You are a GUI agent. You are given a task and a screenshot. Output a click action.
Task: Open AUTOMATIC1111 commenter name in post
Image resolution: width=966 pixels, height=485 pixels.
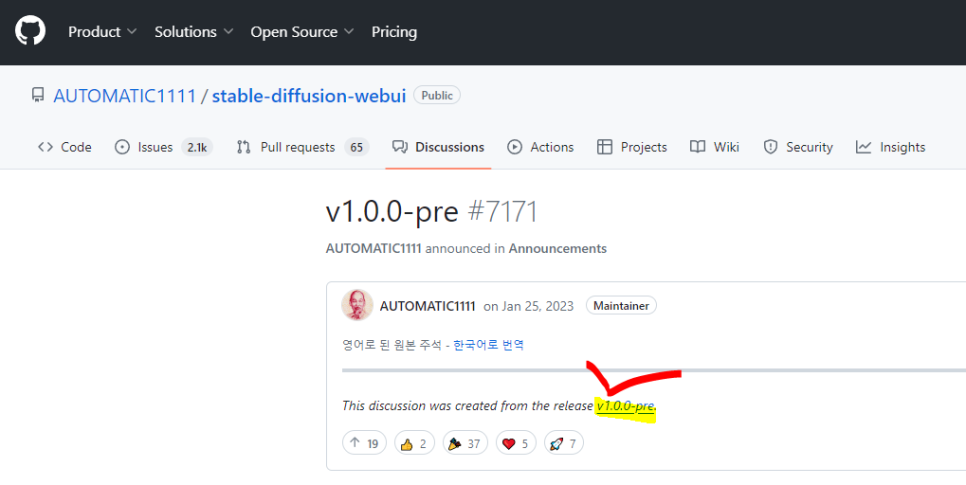428,306
